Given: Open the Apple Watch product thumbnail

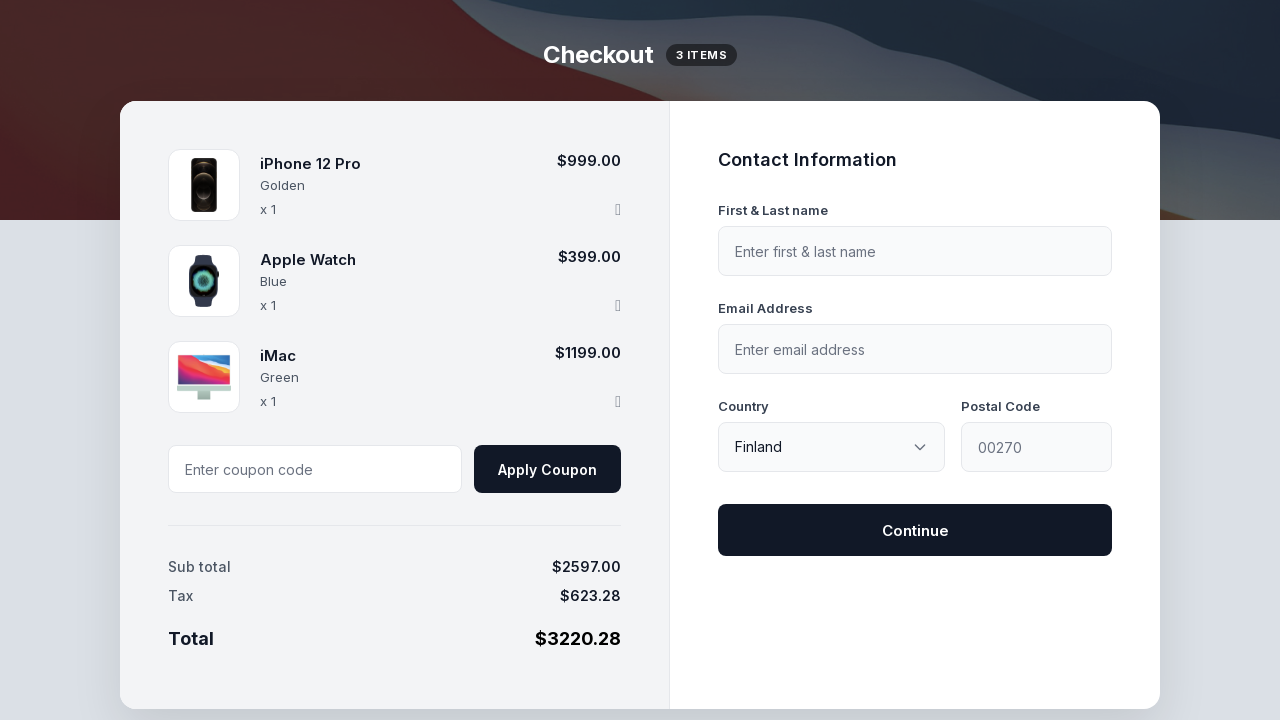Looking at the screenshot, I should 204,281.
